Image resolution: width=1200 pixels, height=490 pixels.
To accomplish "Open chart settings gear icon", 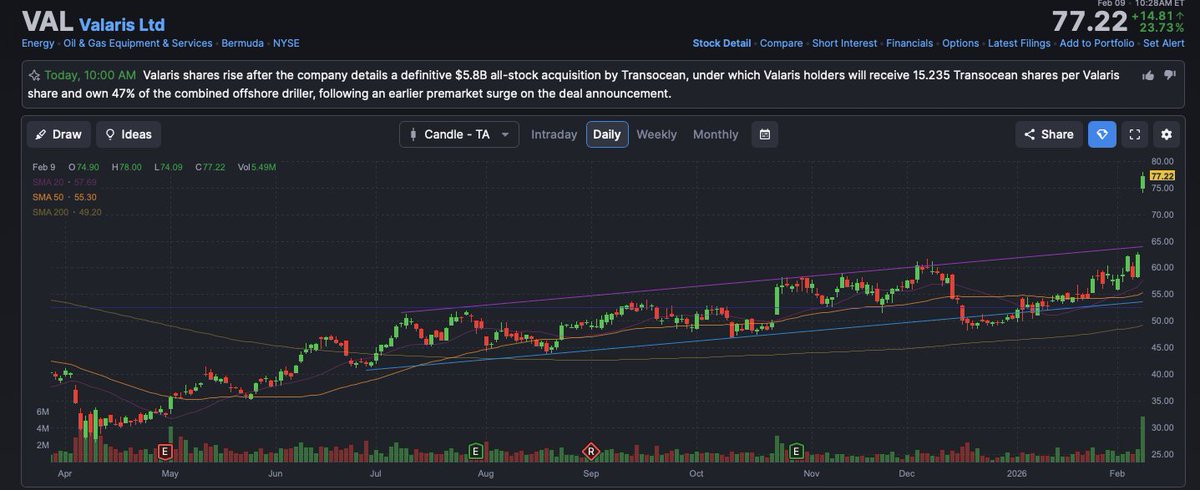I will coord(1166,134).
